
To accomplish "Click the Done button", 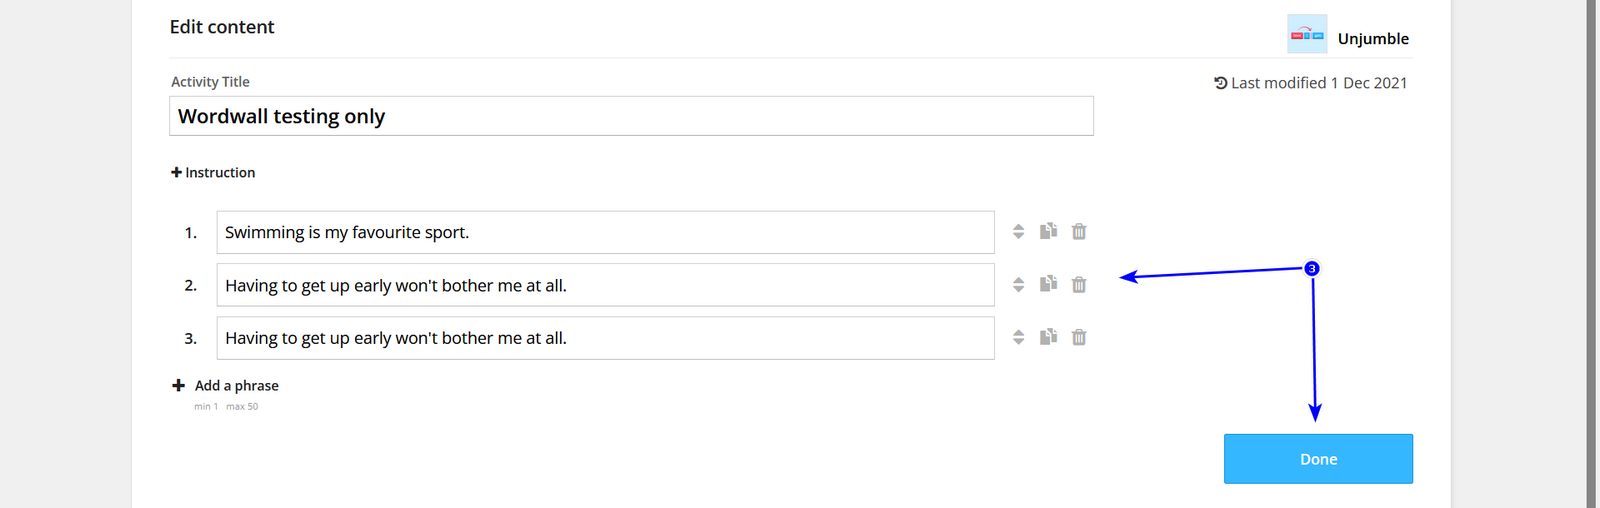I will (x=1318, y=459).
